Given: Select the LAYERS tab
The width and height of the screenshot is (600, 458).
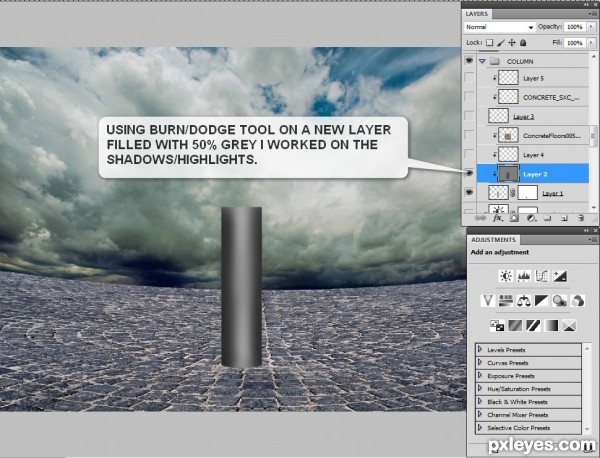Looking at the screenshot, I should [x=477, y=14].
